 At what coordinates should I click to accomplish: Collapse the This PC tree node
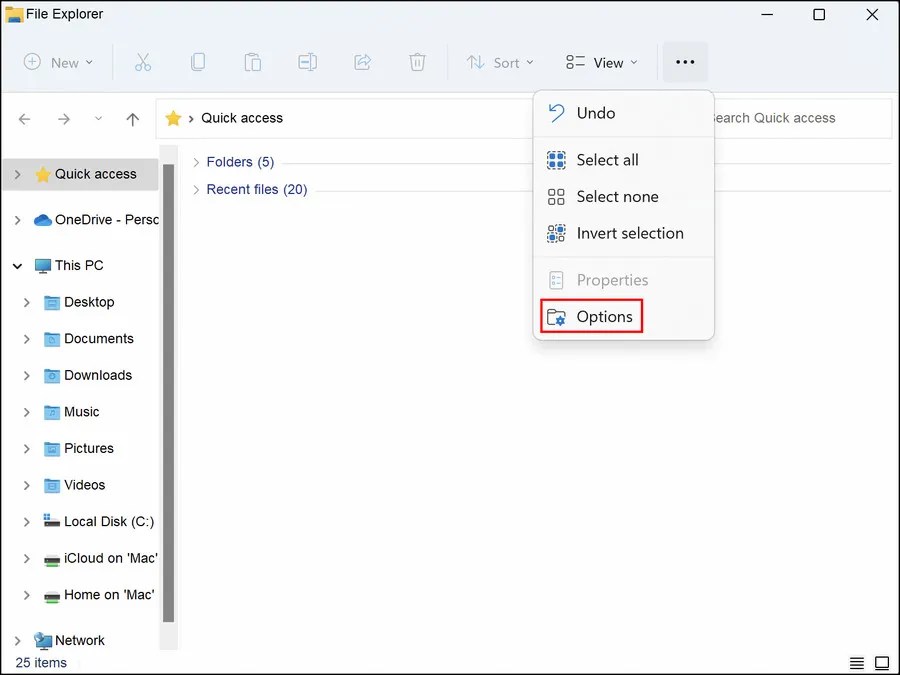(16, 265)
